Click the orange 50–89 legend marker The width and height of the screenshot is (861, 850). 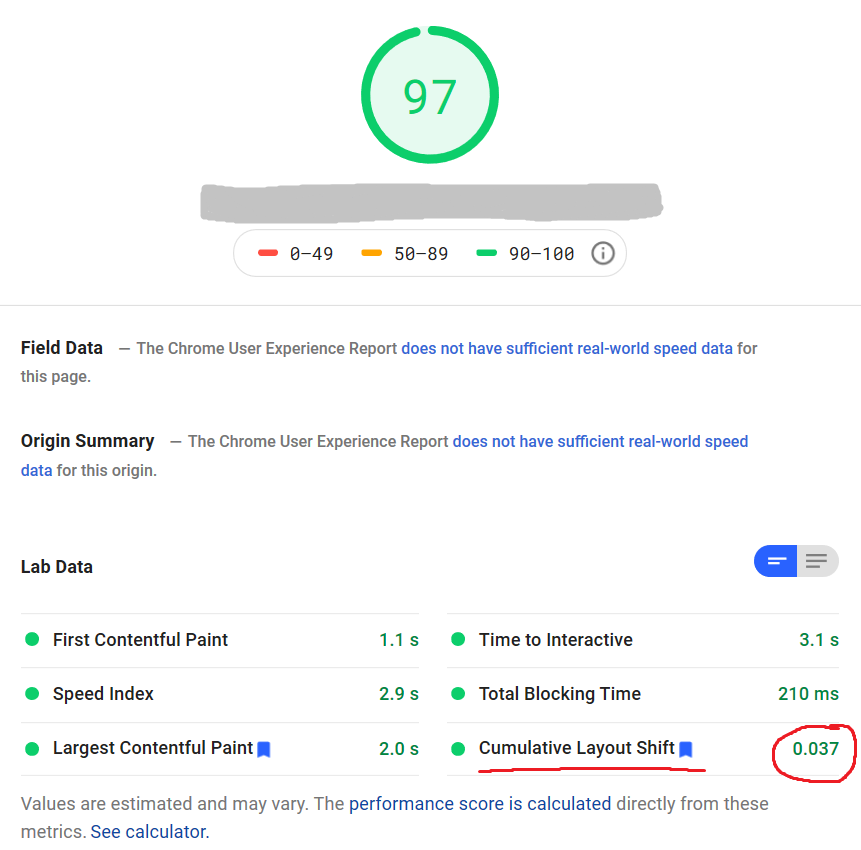(372, 253)
